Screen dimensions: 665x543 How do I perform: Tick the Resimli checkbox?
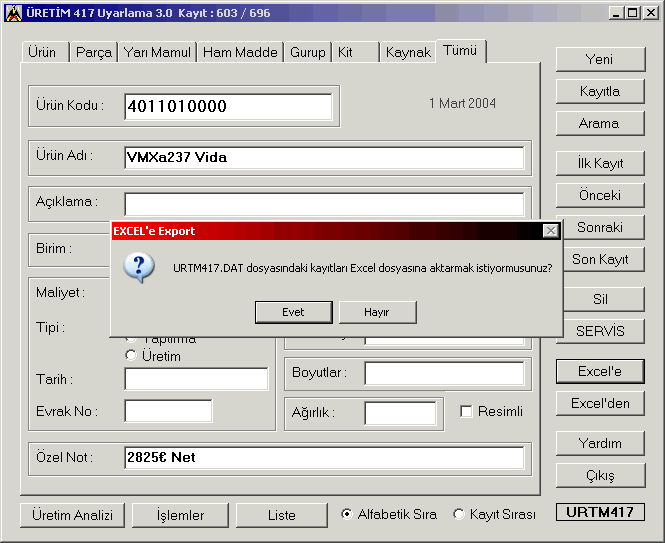(467, 411)
